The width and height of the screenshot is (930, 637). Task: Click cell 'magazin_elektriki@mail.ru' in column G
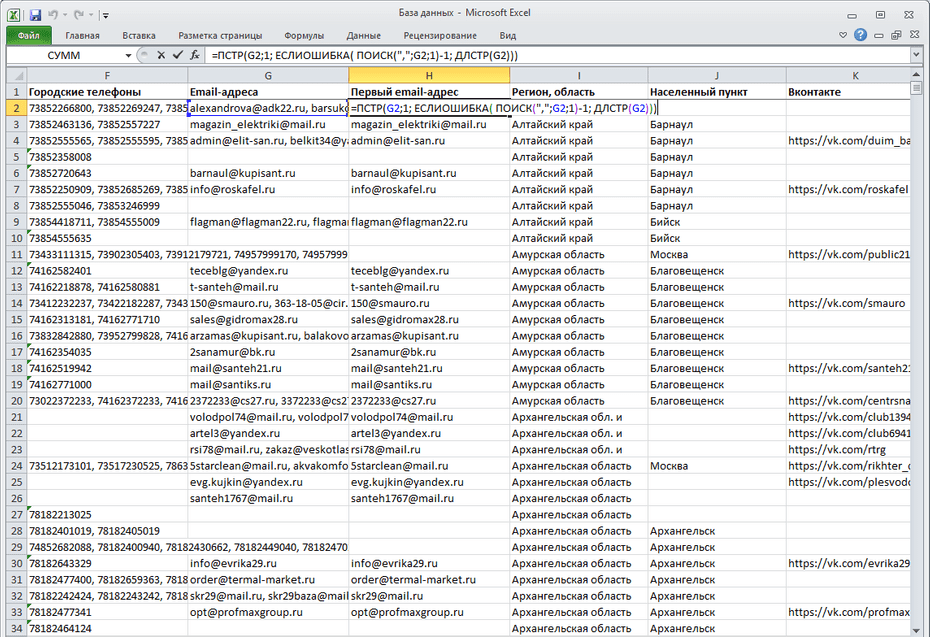click(268, 125)
